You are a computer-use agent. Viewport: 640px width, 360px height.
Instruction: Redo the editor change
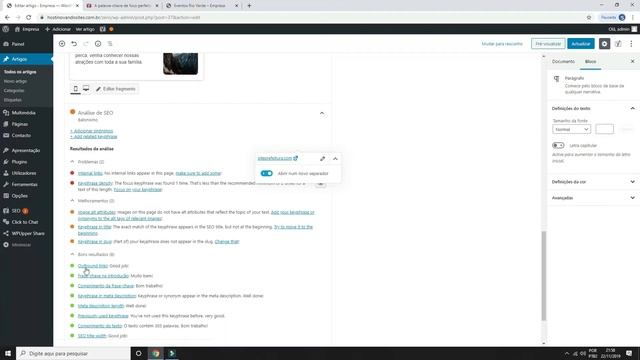click(86, 44)
